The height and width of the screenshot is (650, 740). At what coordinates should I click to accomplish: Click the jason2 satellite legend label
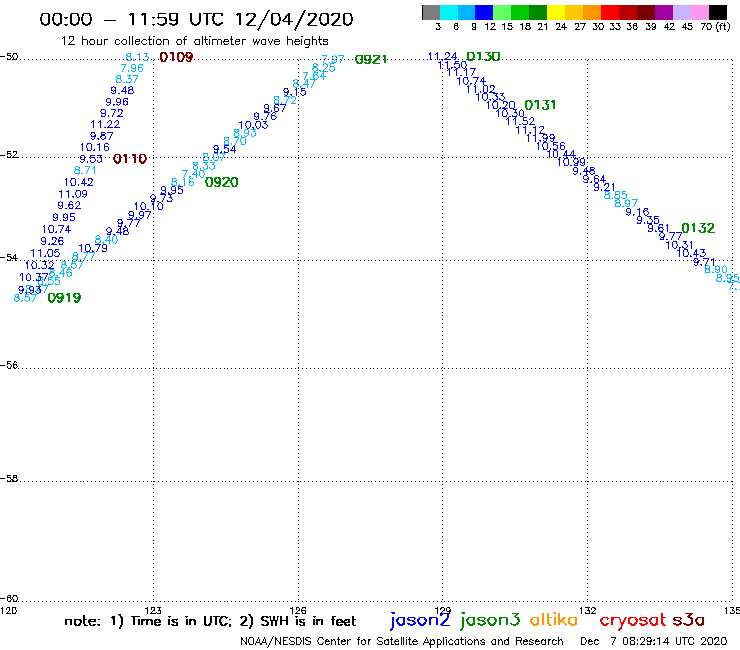click(420, 620)
